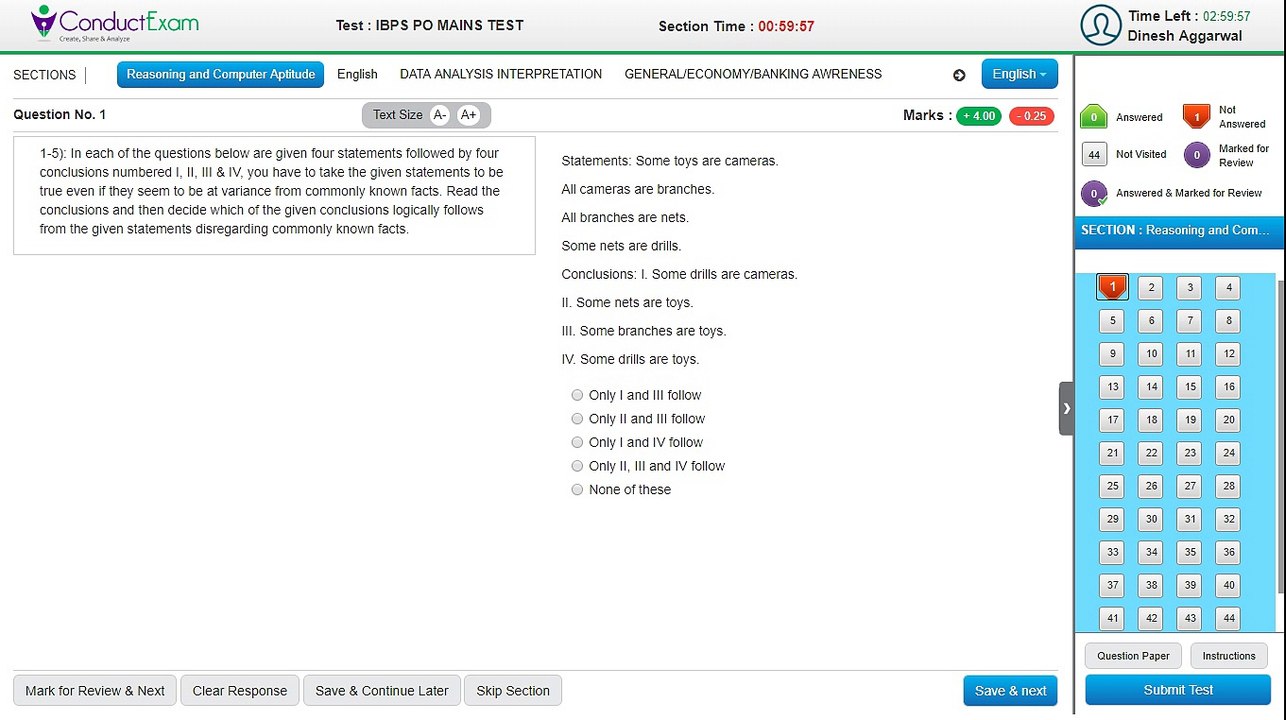
Task: Click the red Not Answered legend icon
Action: [x=1196, y=117]
